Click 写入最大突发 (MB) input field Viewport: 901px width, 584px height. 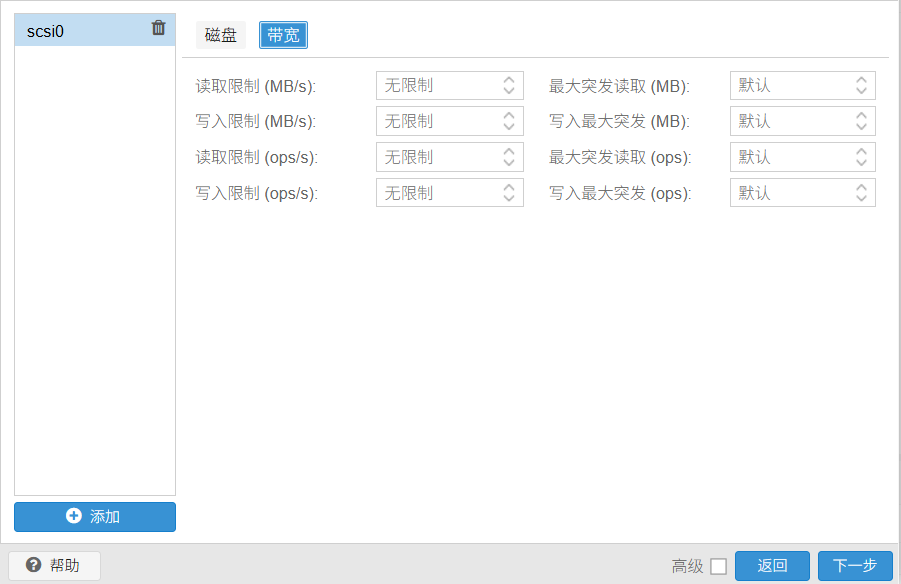(x=790, y=122)
